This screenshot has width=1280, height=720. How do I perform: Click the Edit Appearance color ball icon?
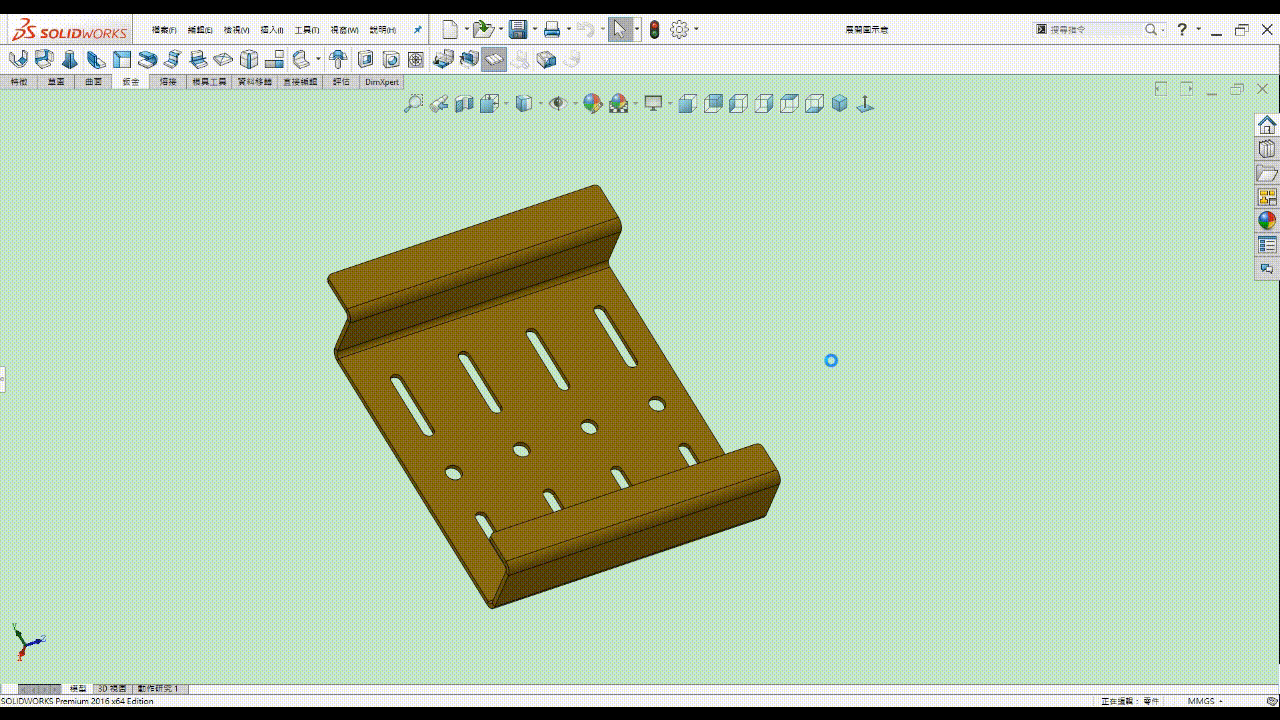pos(592,103)
